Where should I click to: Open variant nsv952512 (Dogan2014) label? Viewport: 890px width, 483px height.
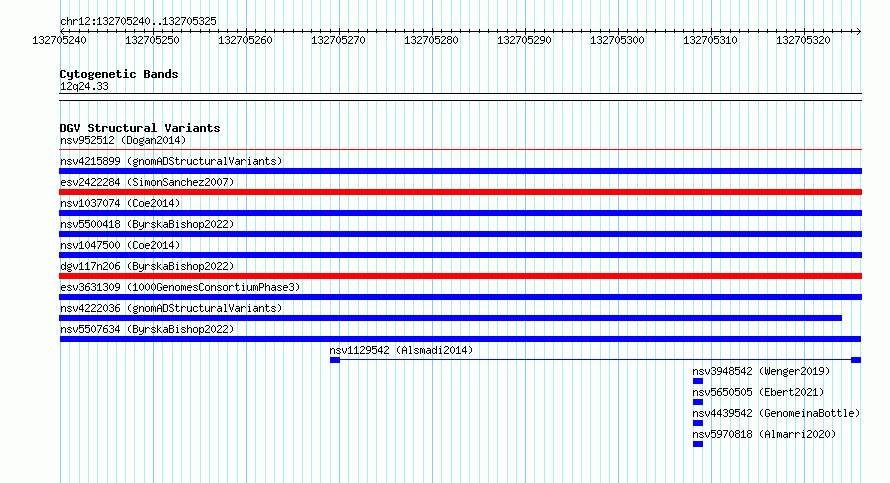123,140
